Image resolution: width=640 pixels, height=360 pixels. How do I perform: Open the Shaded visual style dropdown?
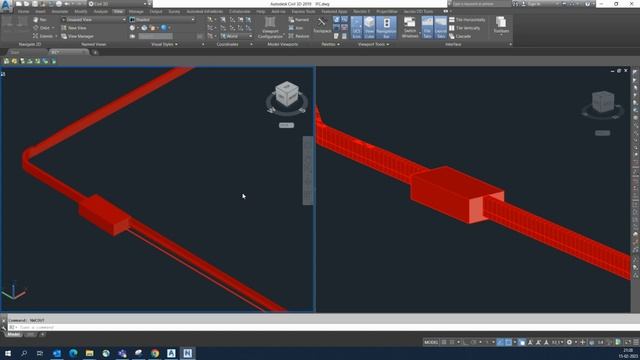[162, 20]
